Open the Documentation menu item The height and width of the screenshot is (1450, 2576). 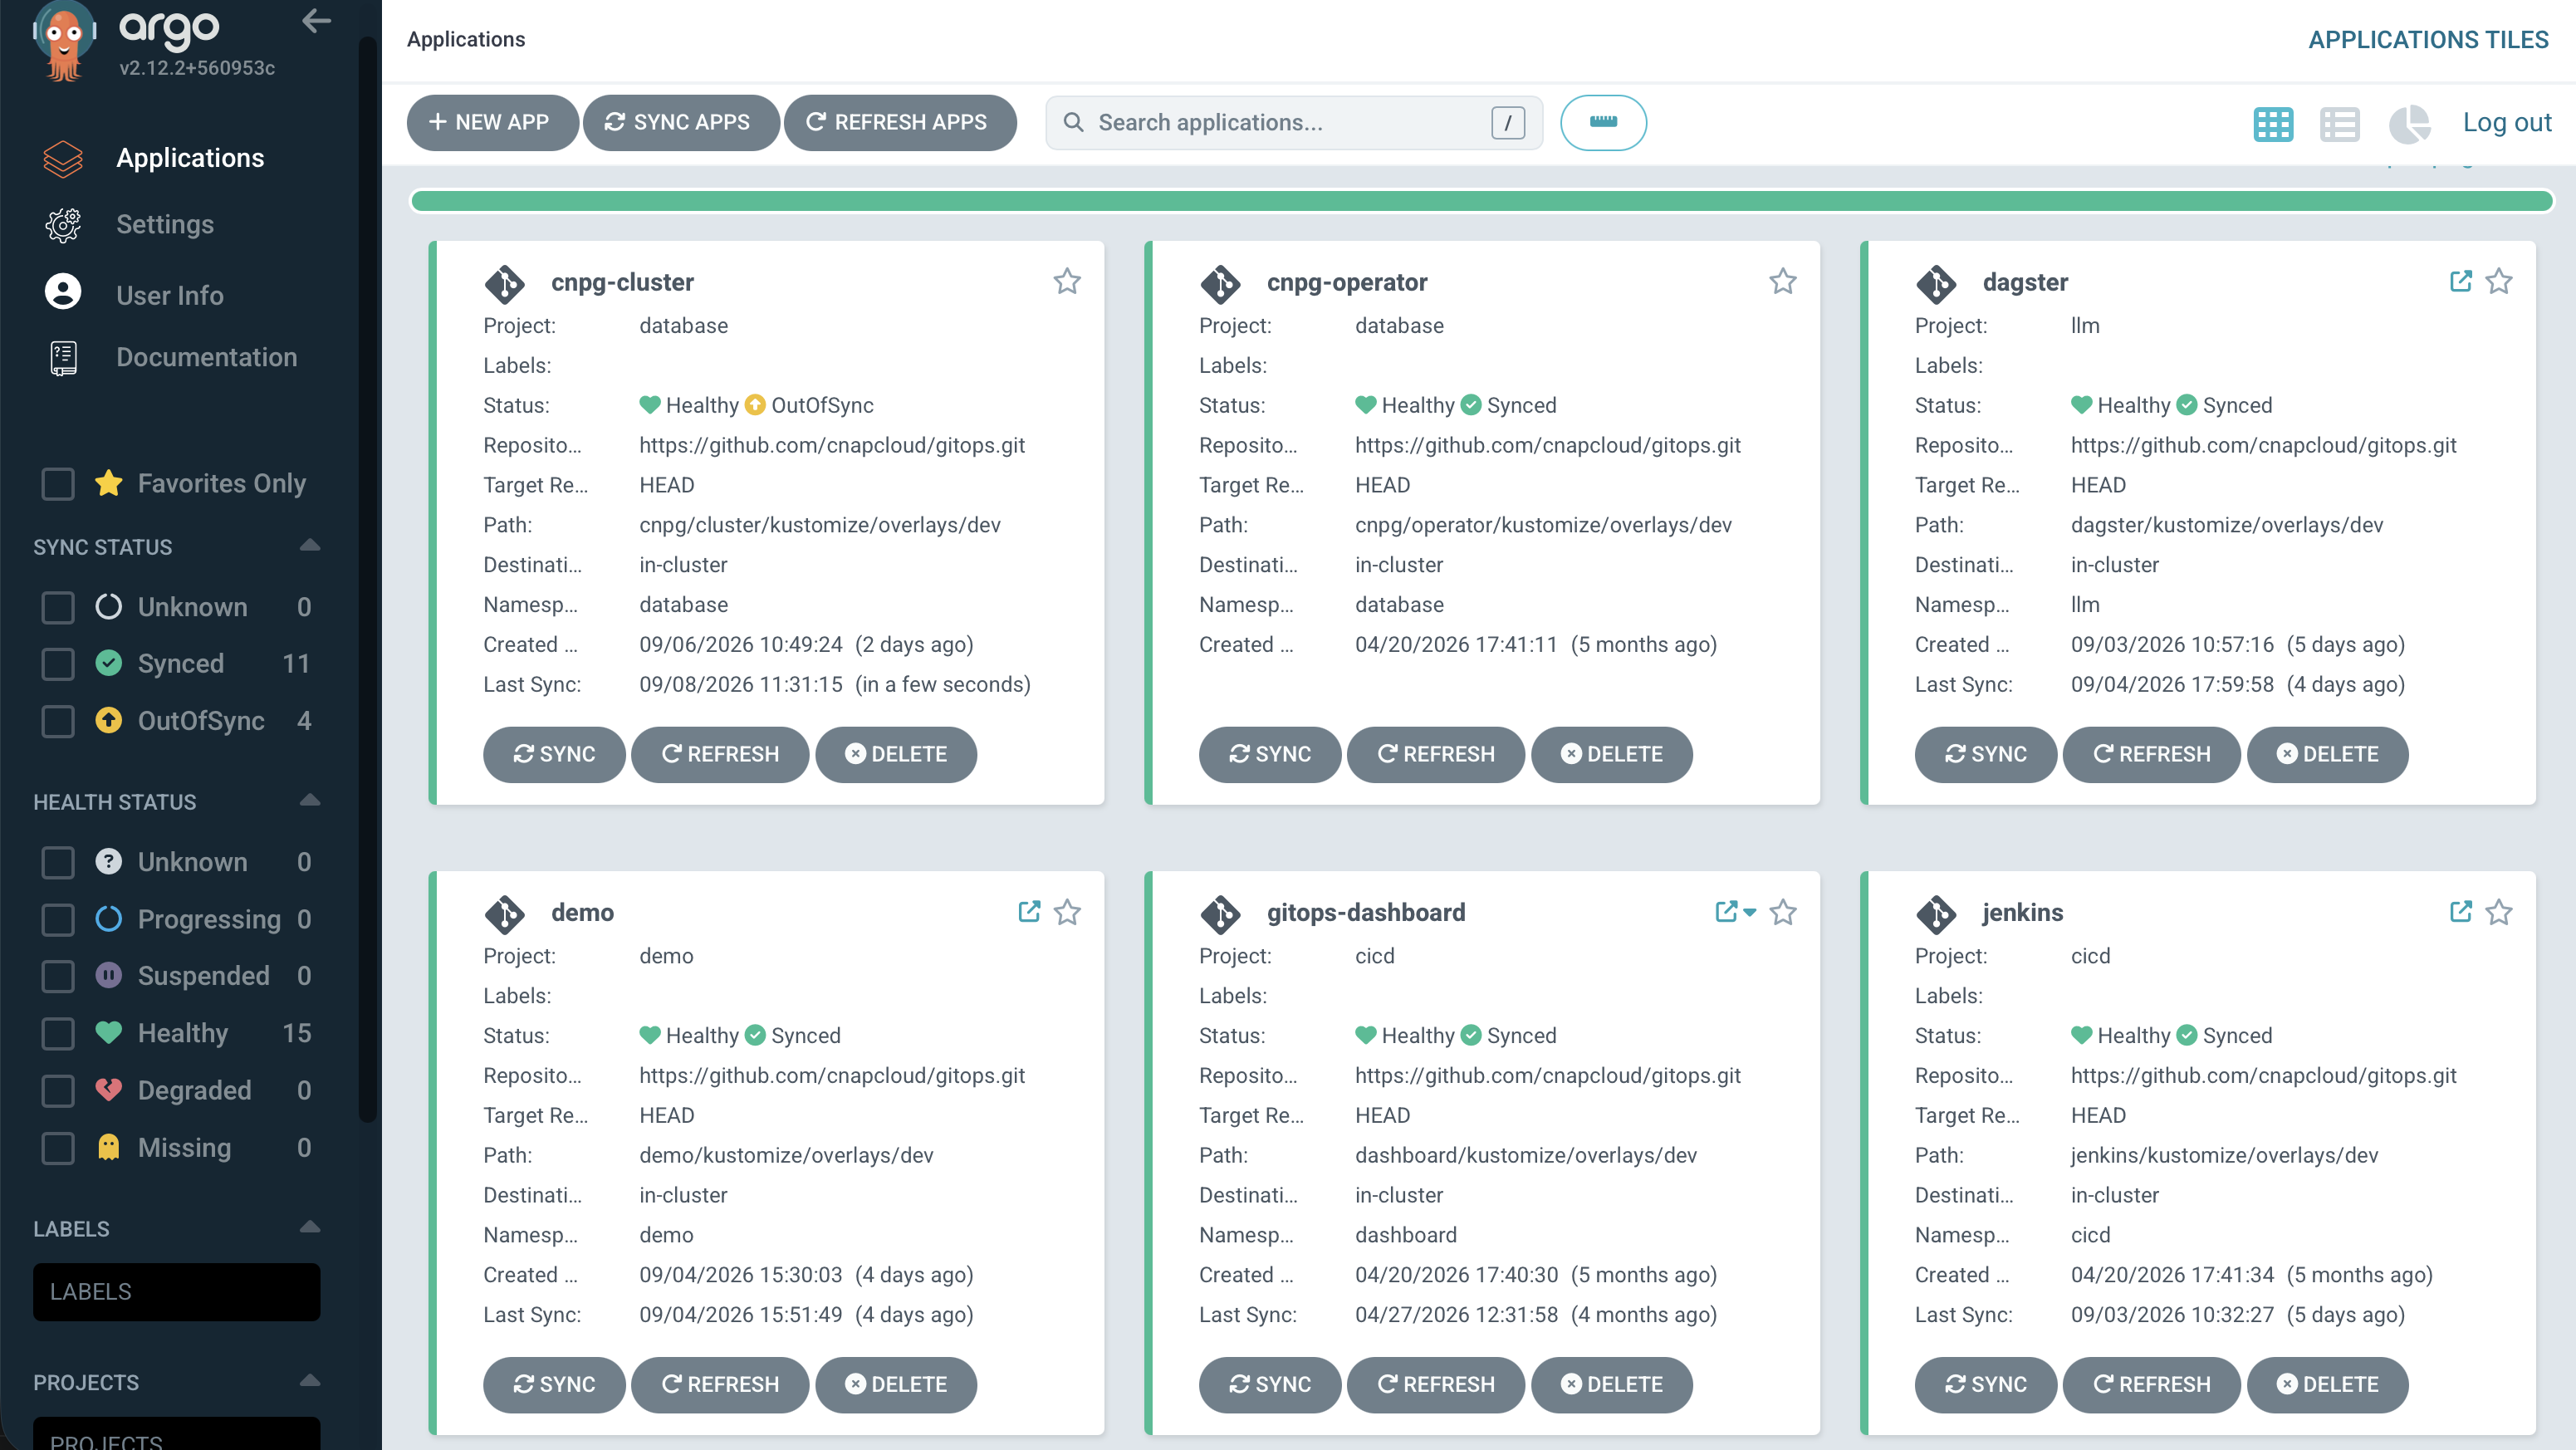tap(207, 357)
